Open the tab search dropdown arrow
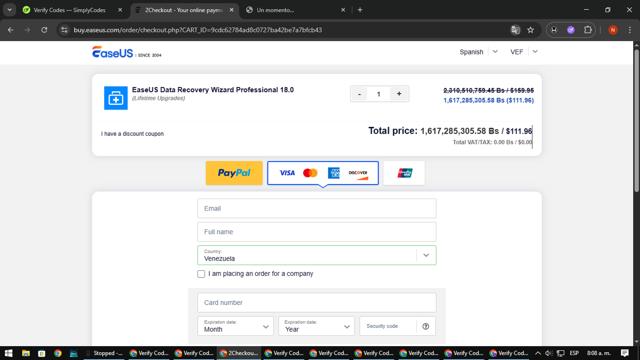 pyautogui.click(x=9, y=10)
